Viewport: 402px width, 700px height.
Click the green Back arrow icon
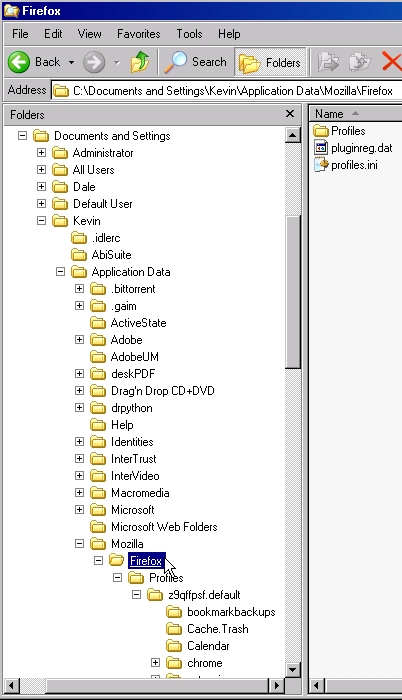coord(19,62)
